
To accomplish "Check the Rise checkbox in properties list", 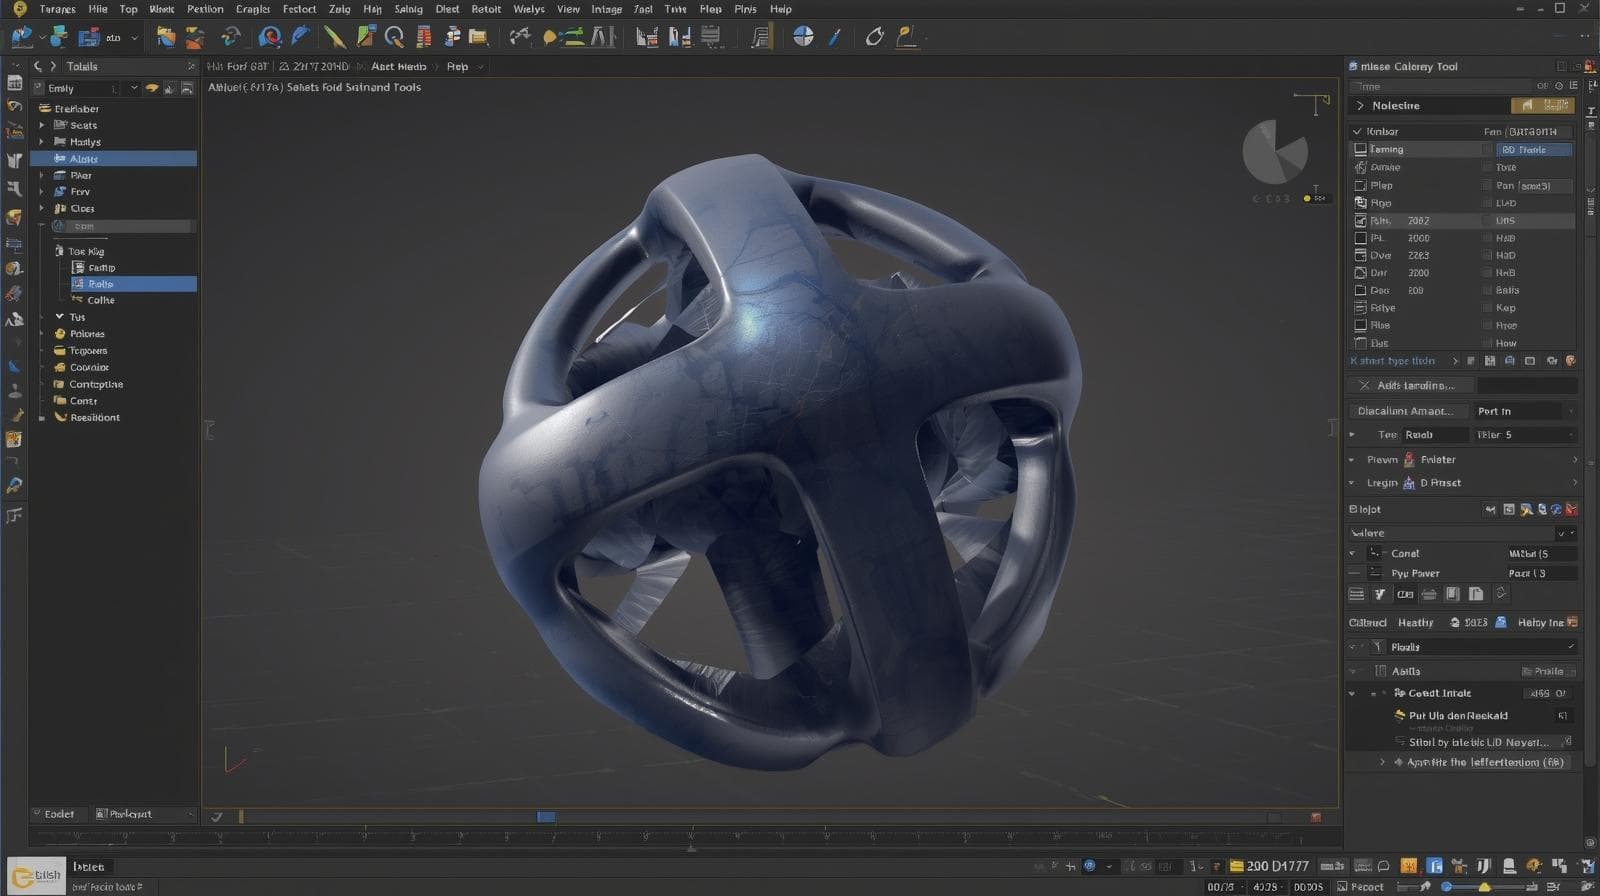I will 1360,325.
